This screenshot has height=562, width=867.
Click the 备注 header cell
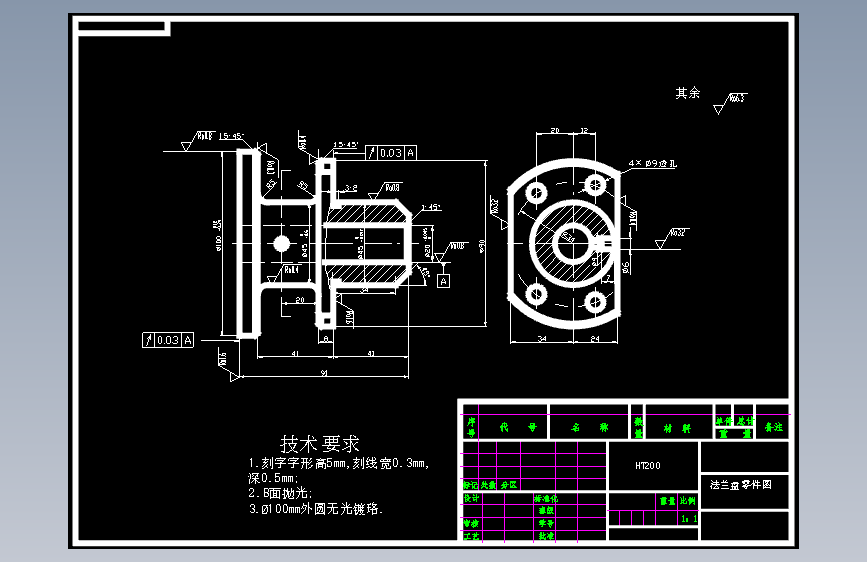(774, 427)
